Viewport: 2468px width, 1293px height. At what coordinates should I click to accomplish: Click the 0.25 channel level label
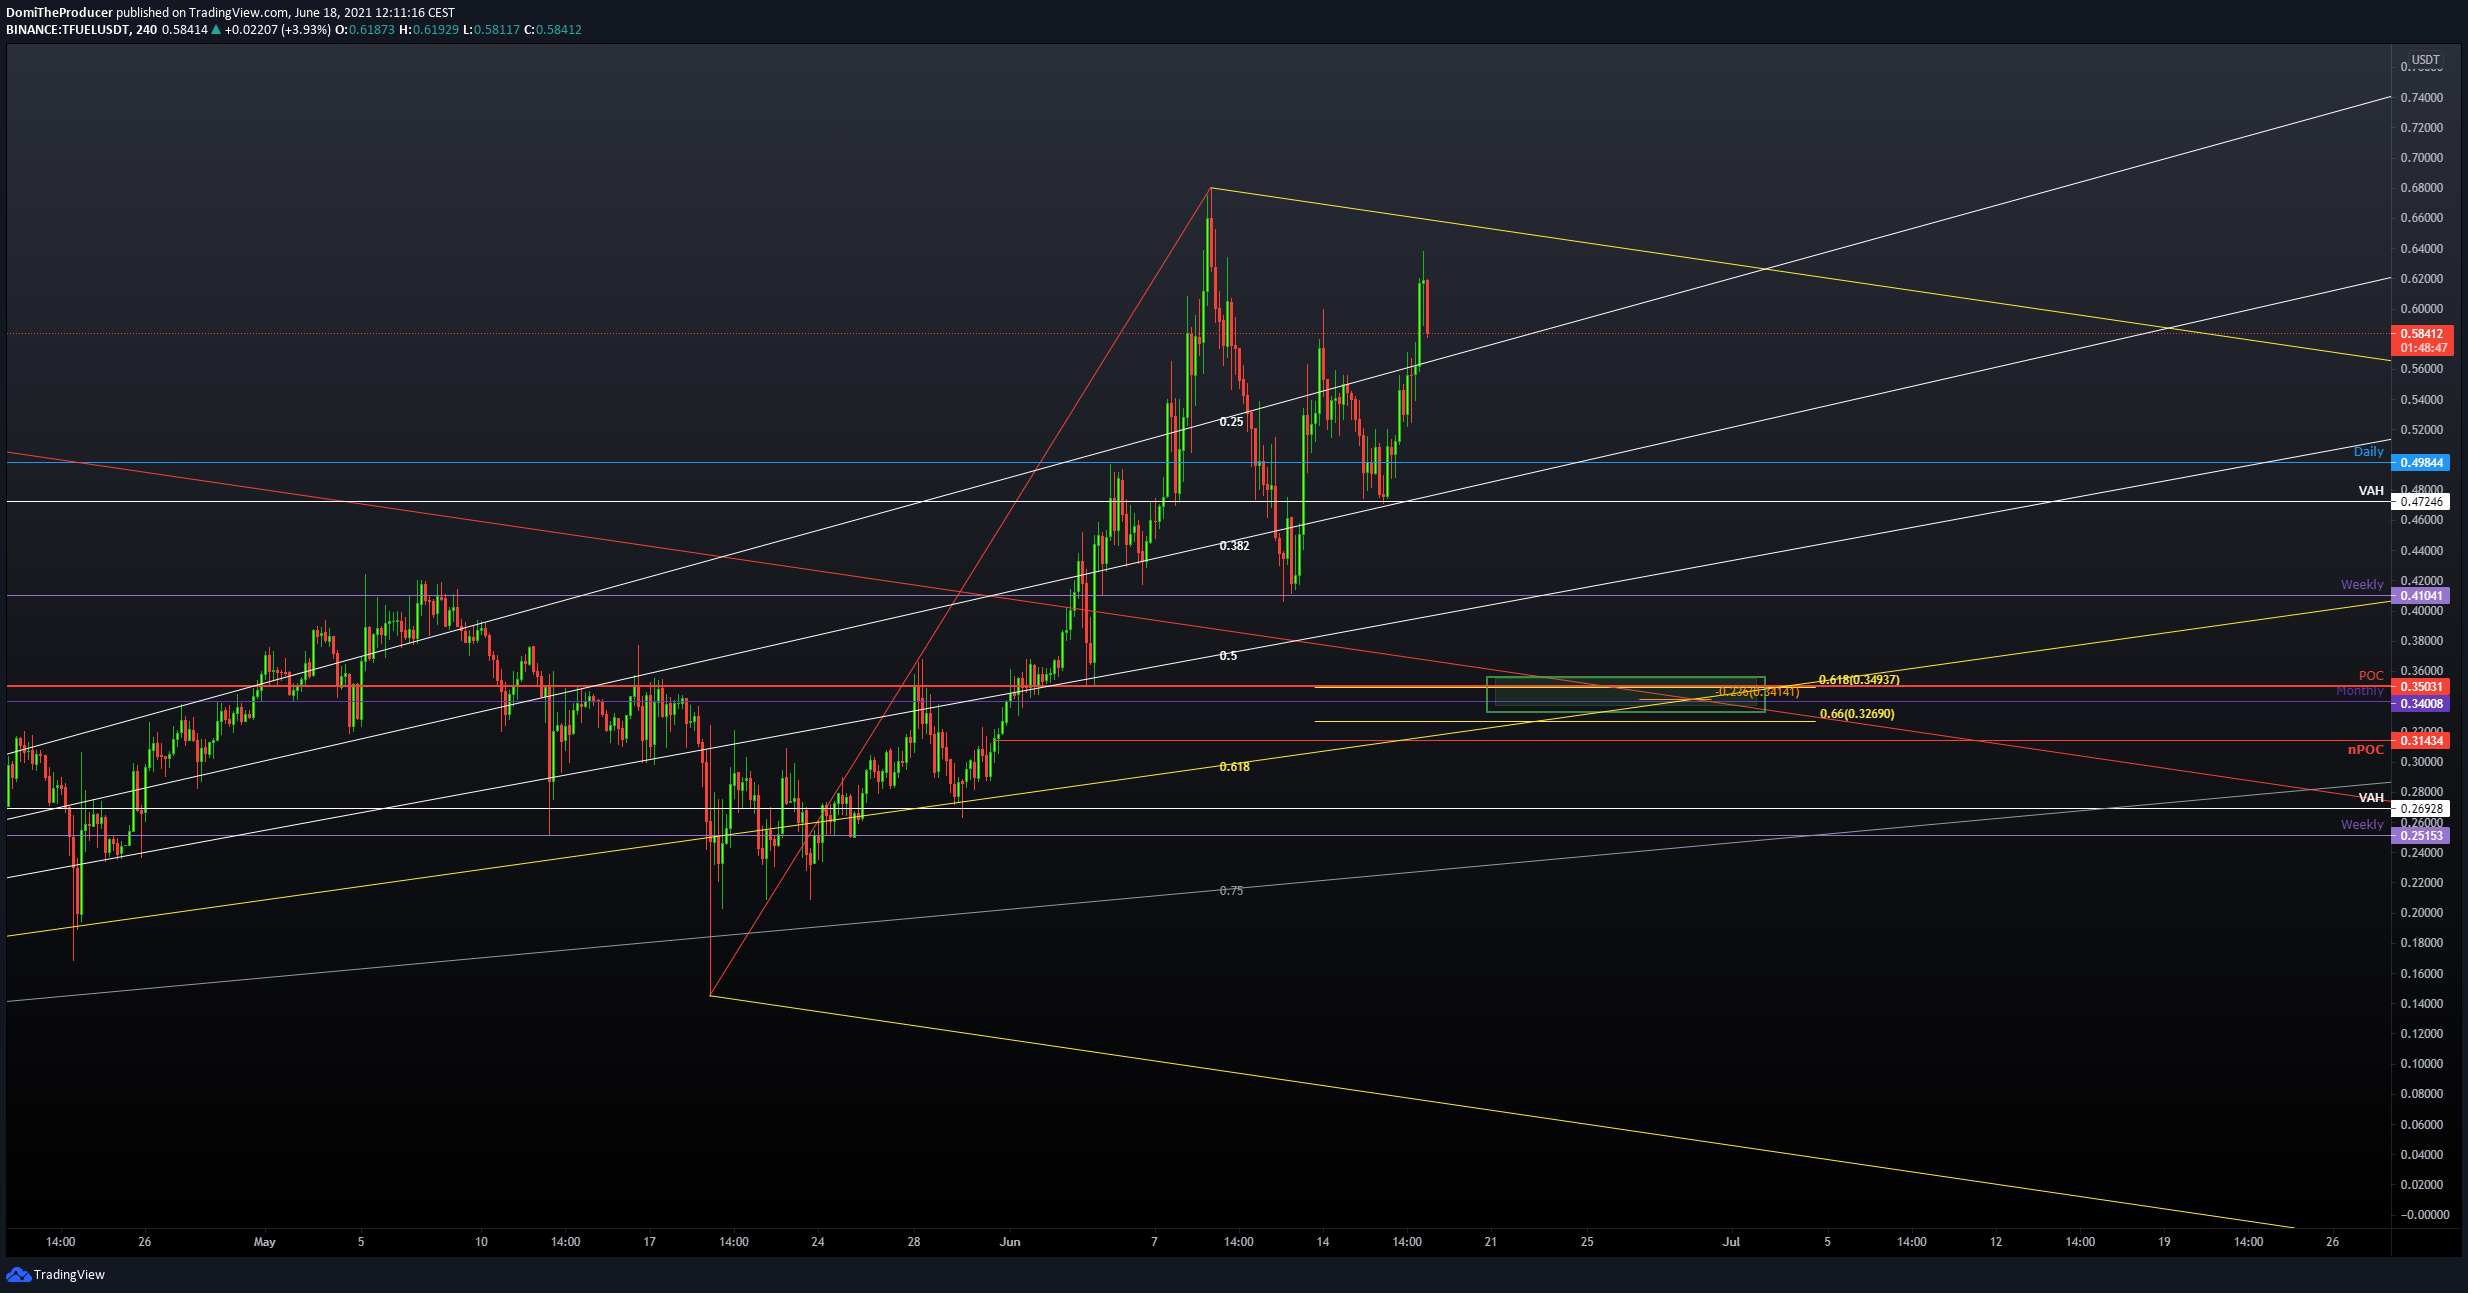click(1231, 422)
